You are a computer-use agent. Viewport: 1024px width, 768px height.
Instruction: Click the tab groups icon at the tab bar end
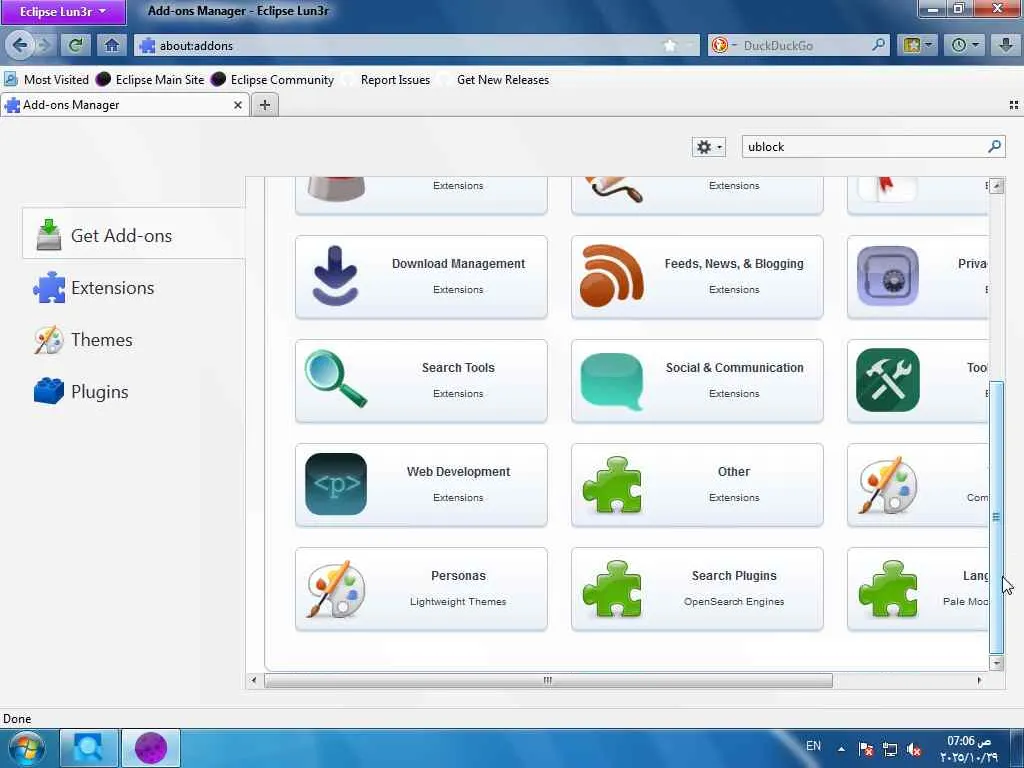click(x=1014, y=104)
